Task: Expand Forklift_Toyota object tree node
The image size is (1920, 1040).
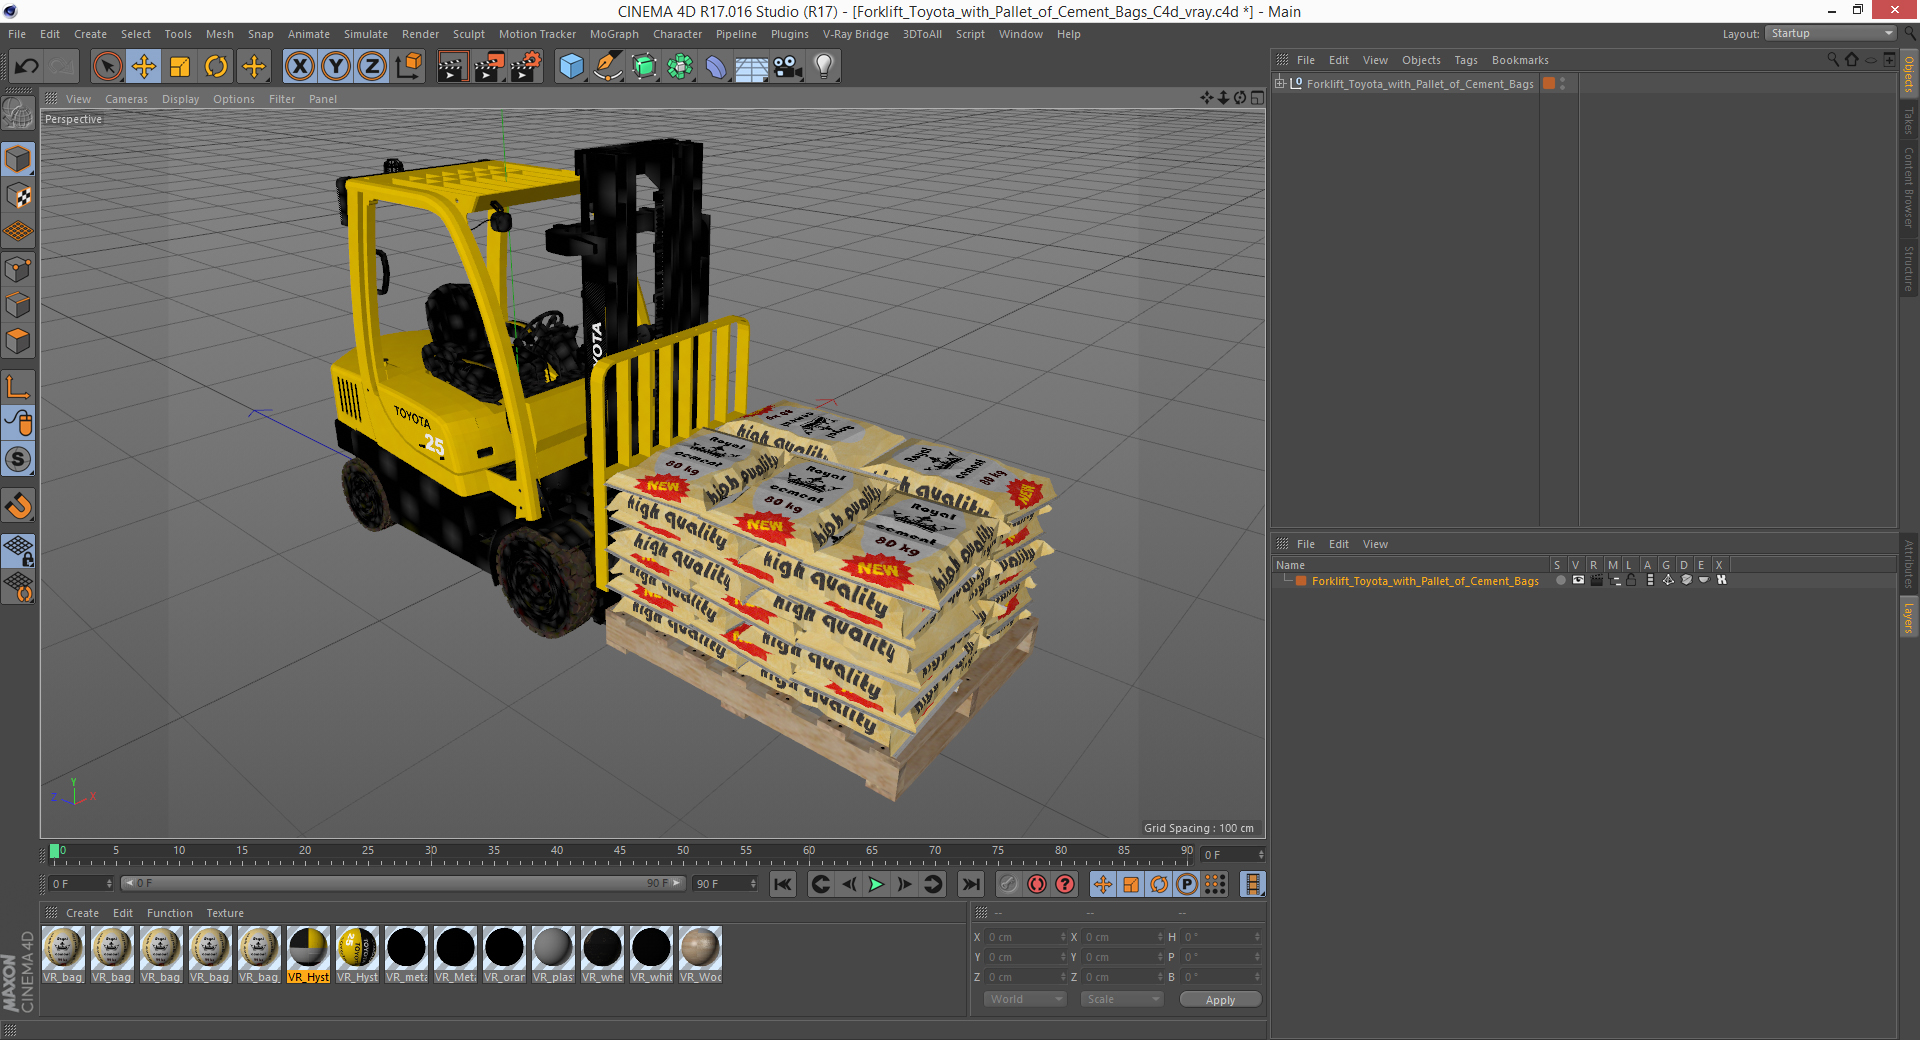Action: 1280,84
